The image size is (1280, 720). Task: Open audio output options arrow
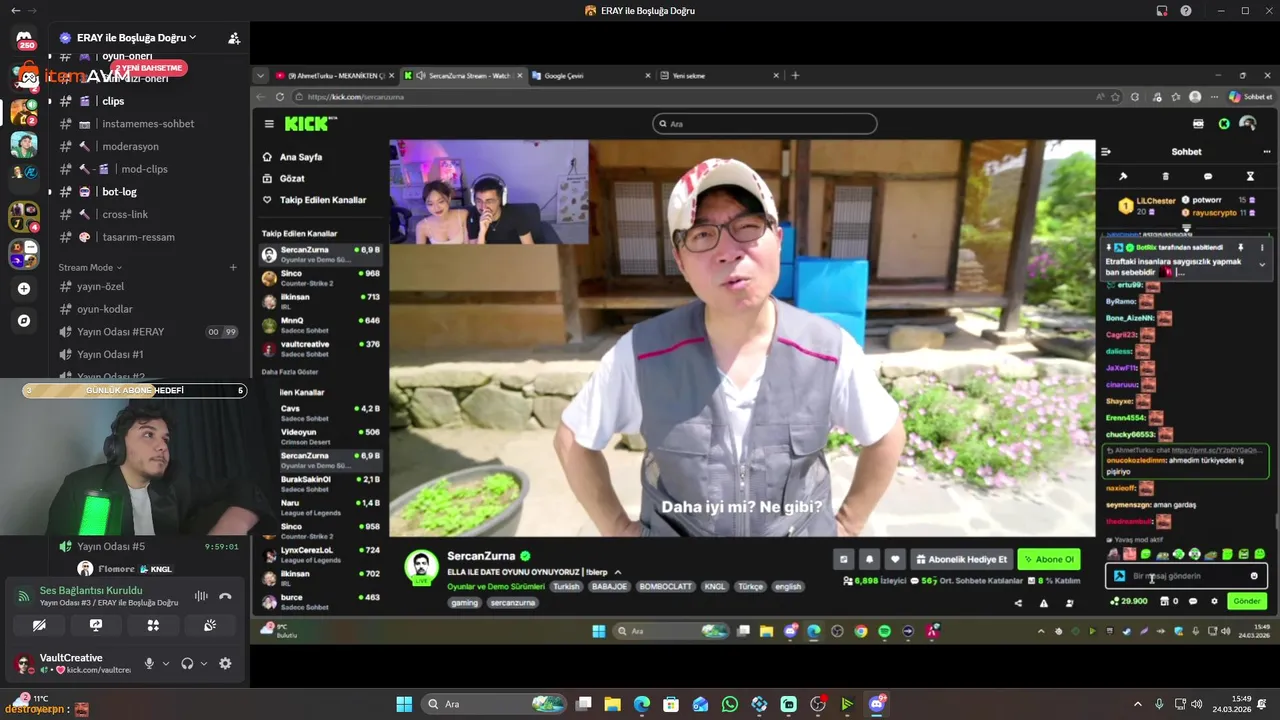tap(204, 663)
